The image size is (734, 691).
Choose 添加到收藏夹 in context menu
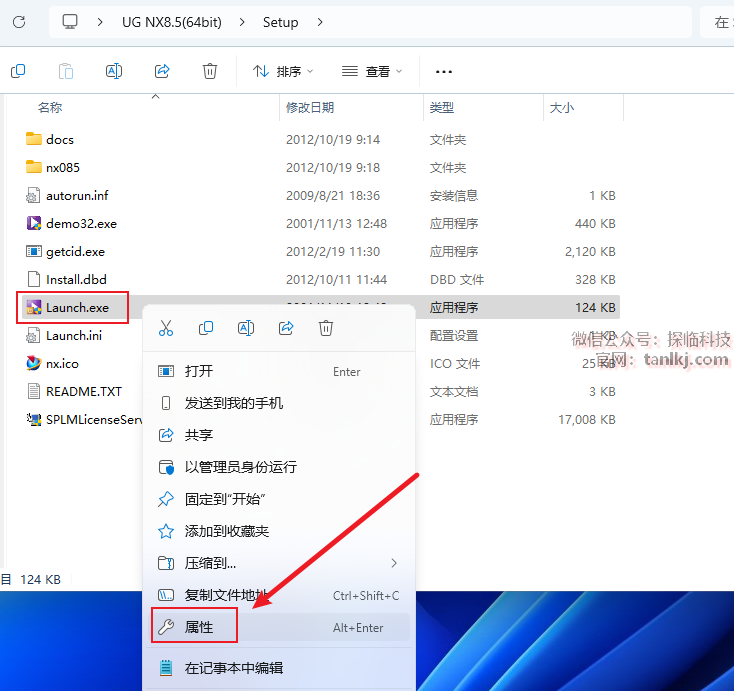(279, 531)
